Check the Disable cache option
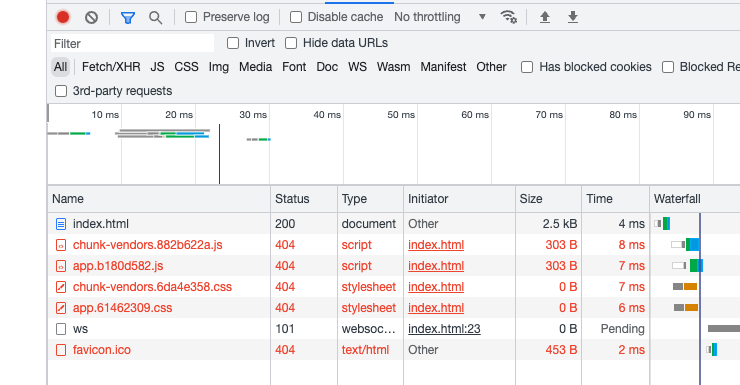 296,17
